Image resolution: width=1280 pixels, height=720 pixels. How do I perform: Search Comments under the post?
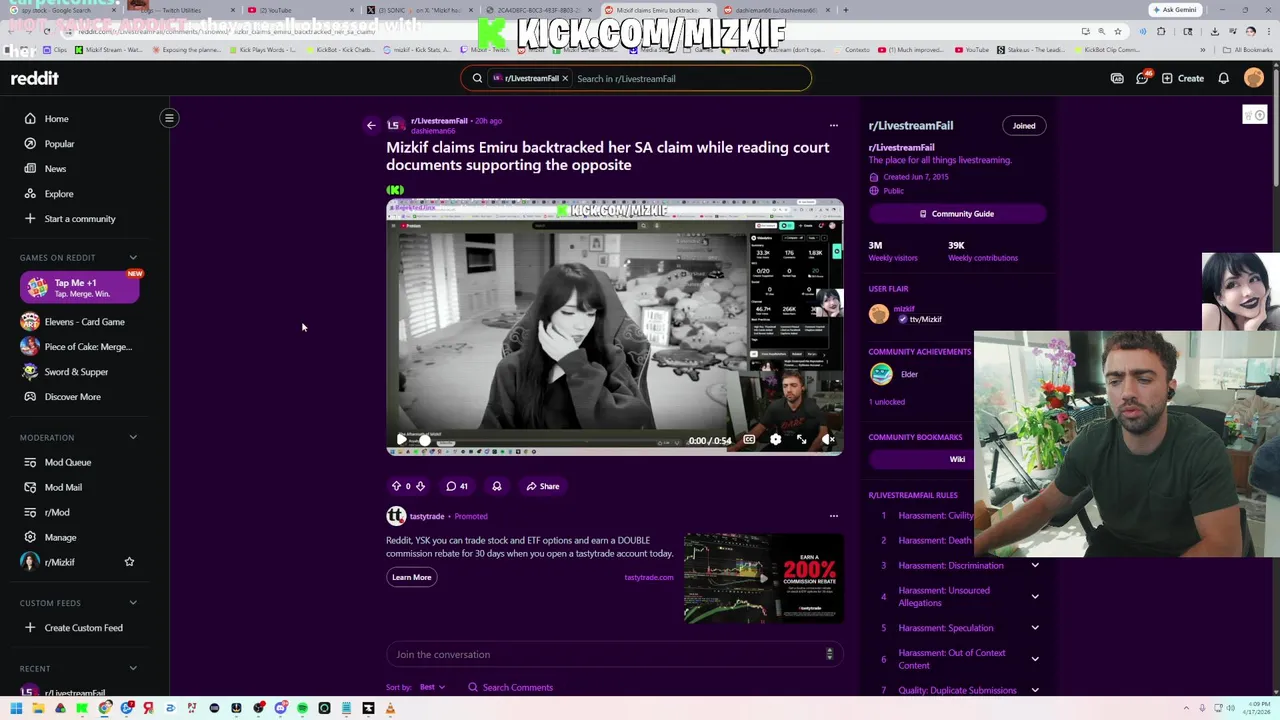click(x=510, y=687)
